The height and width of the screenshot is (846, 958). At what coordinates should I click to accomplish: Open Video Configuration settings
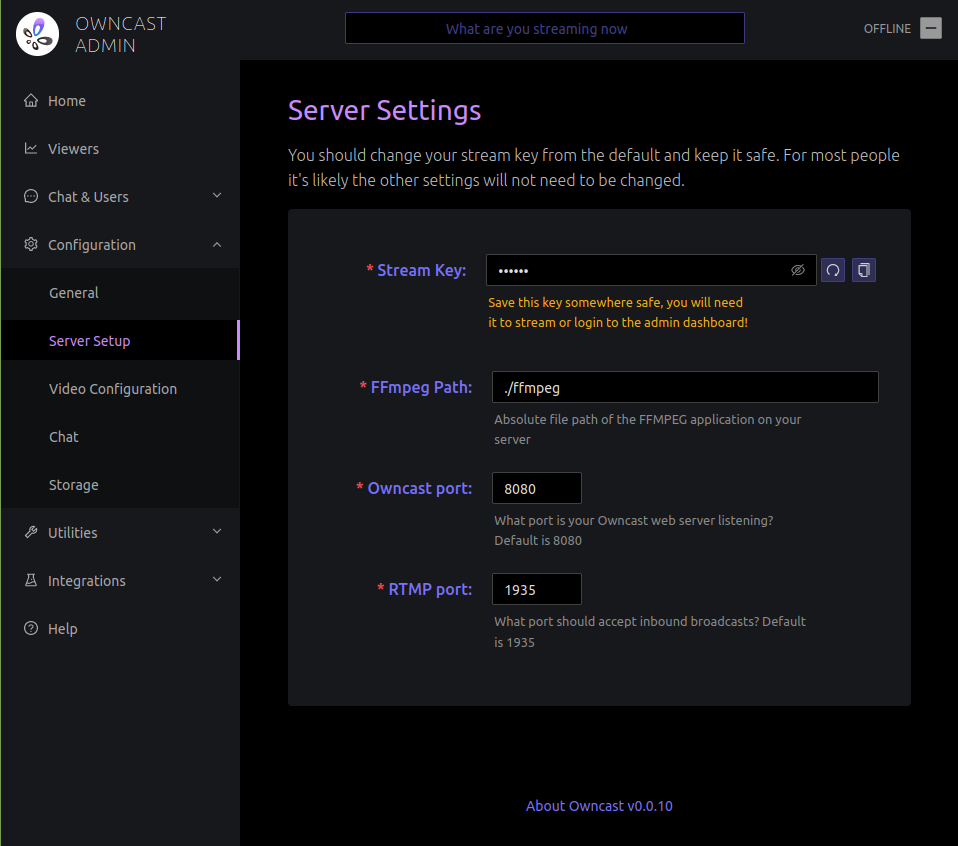(113, 389)
